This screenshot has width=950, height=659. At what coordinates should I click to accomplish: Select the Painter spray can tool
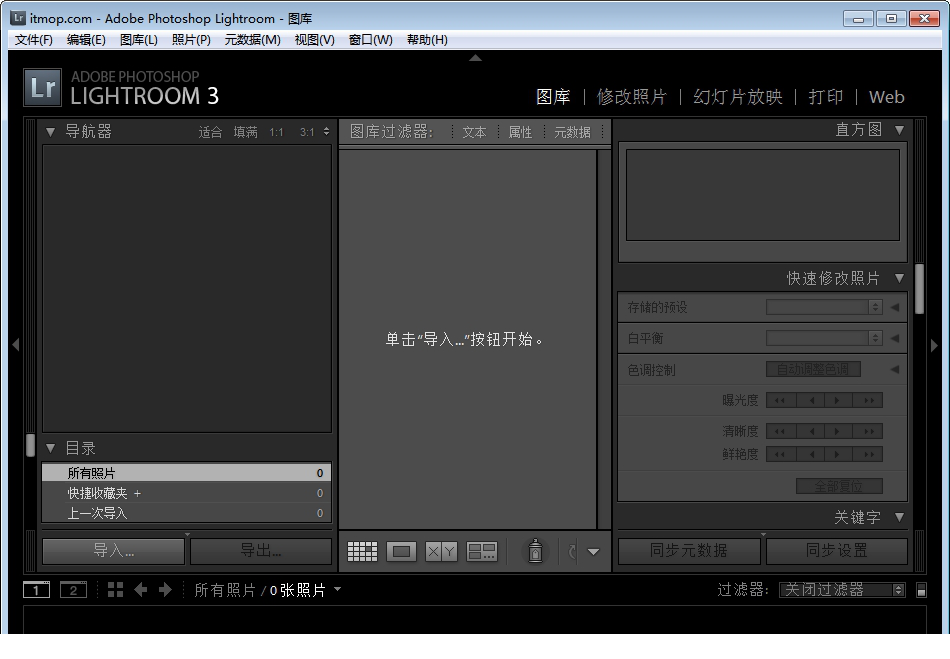(535, 551)
